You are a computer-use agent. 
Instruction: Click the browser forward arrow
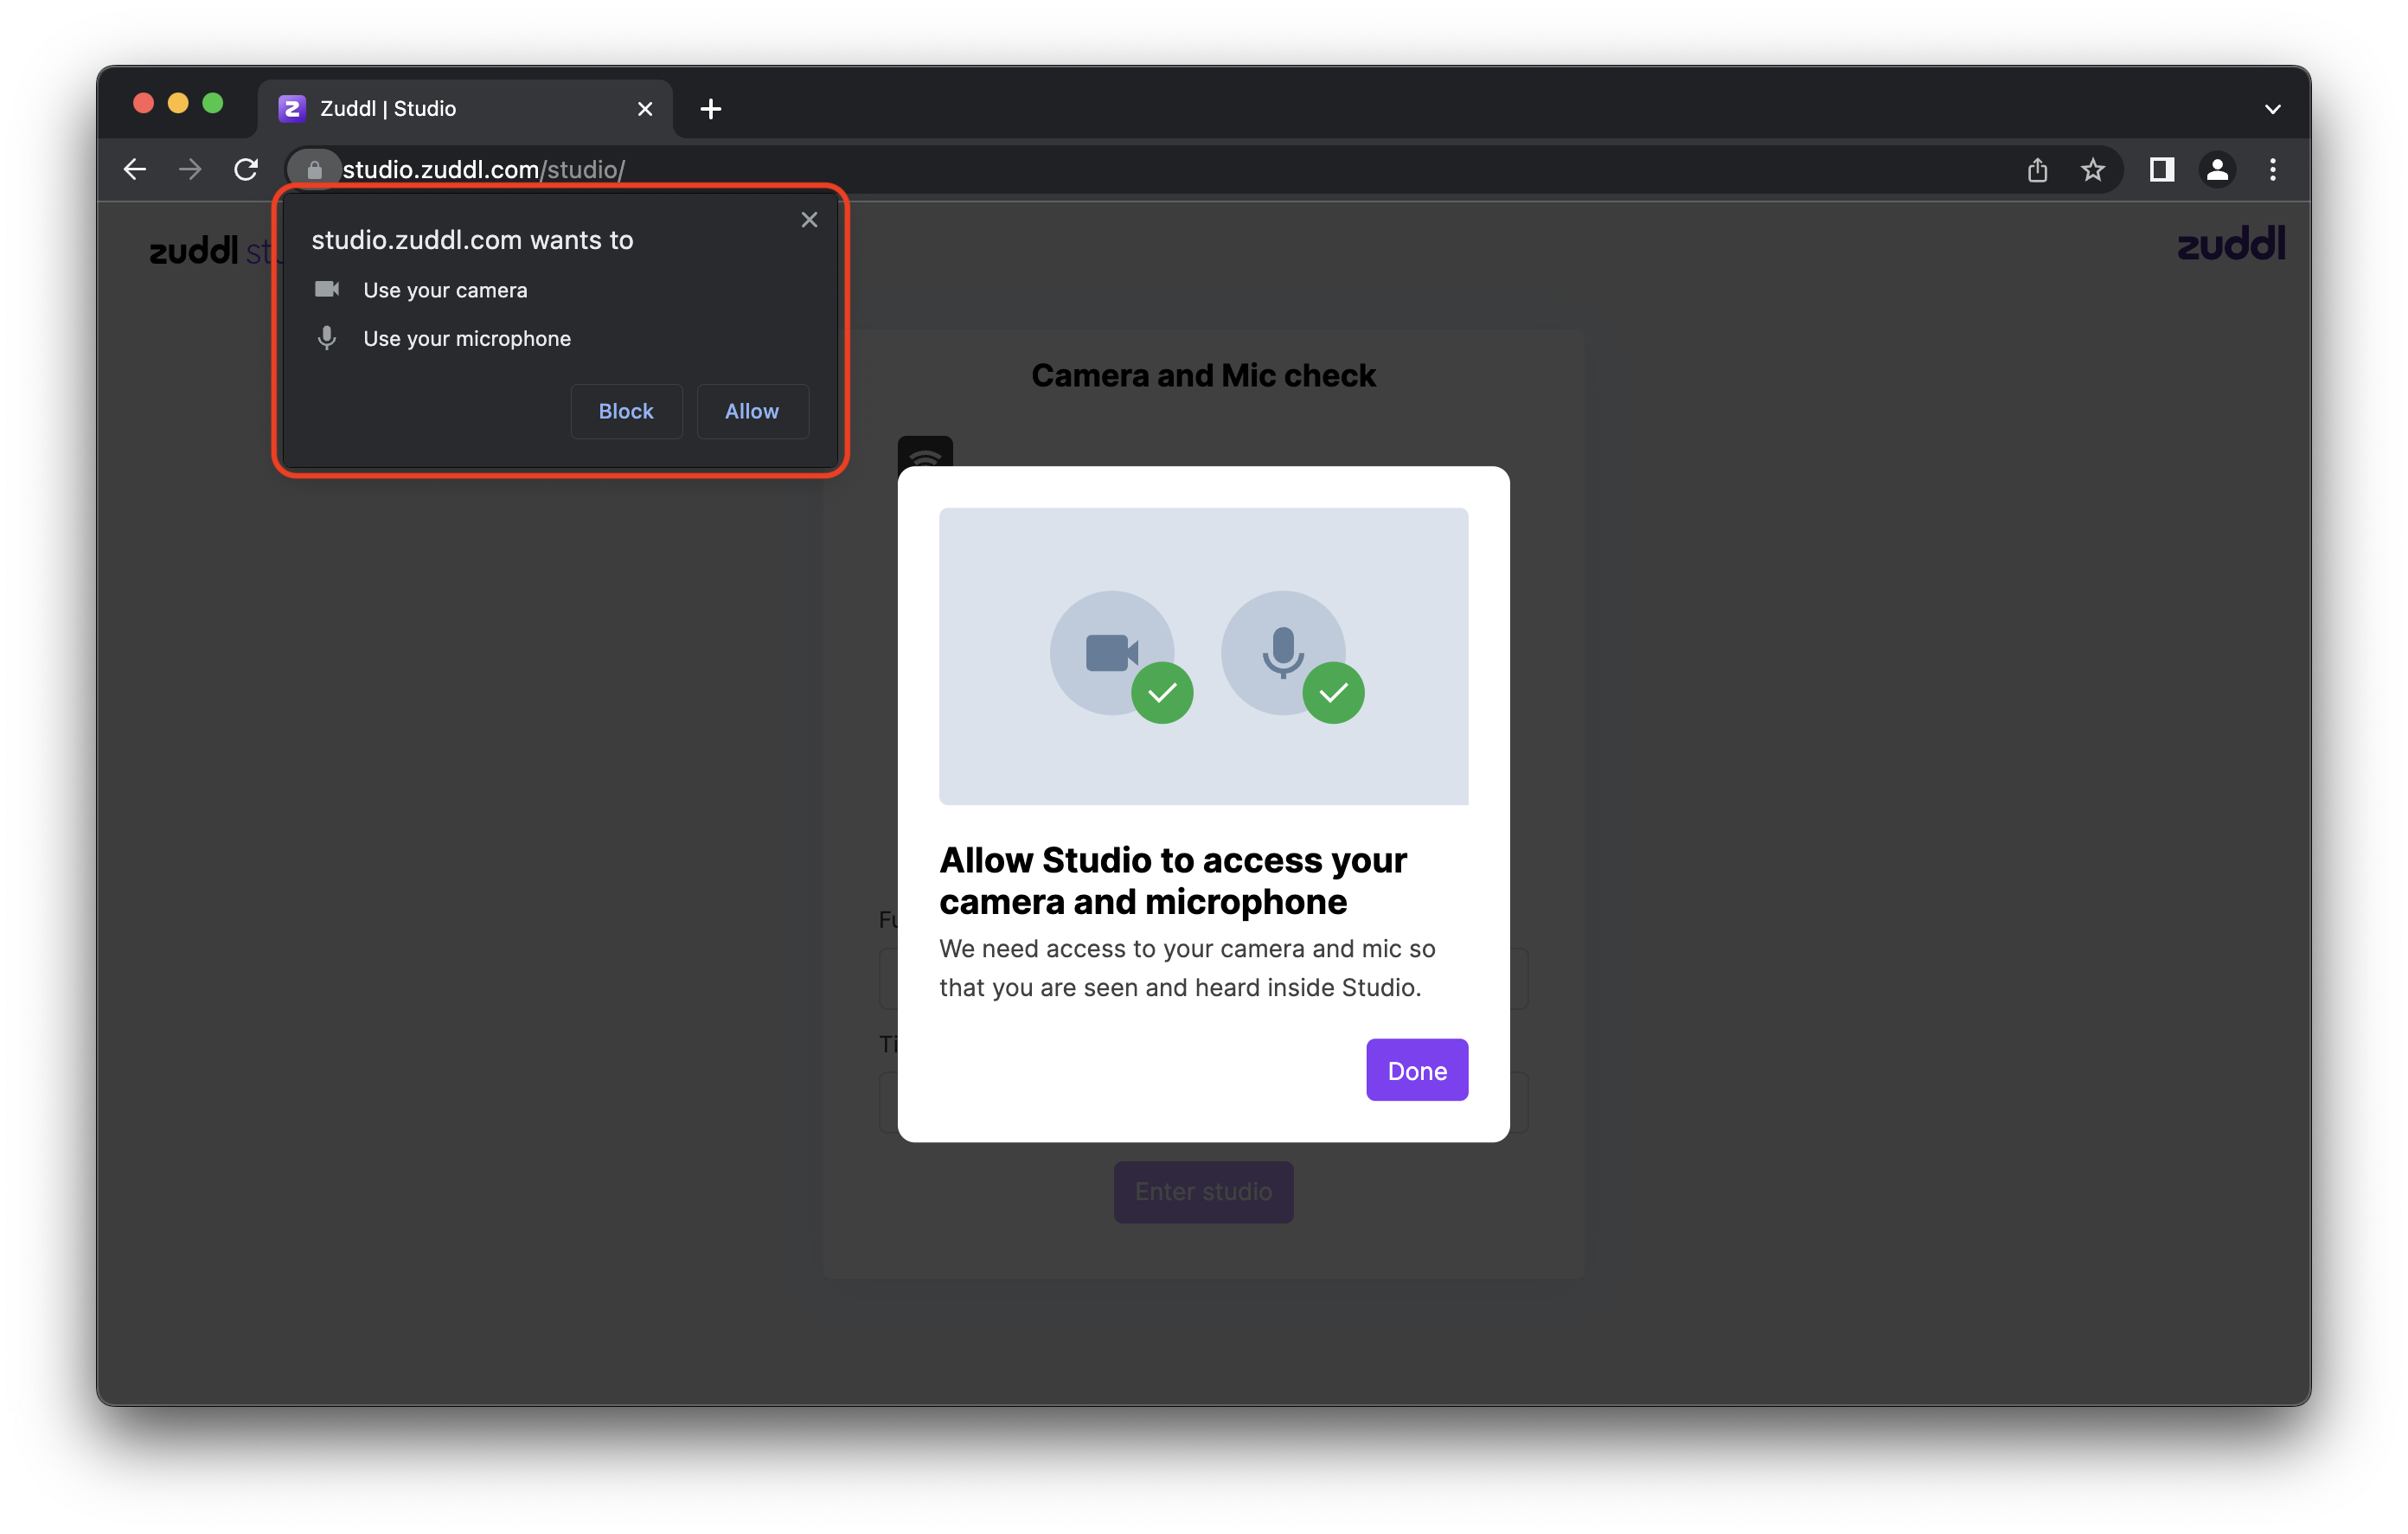[190, 170]
